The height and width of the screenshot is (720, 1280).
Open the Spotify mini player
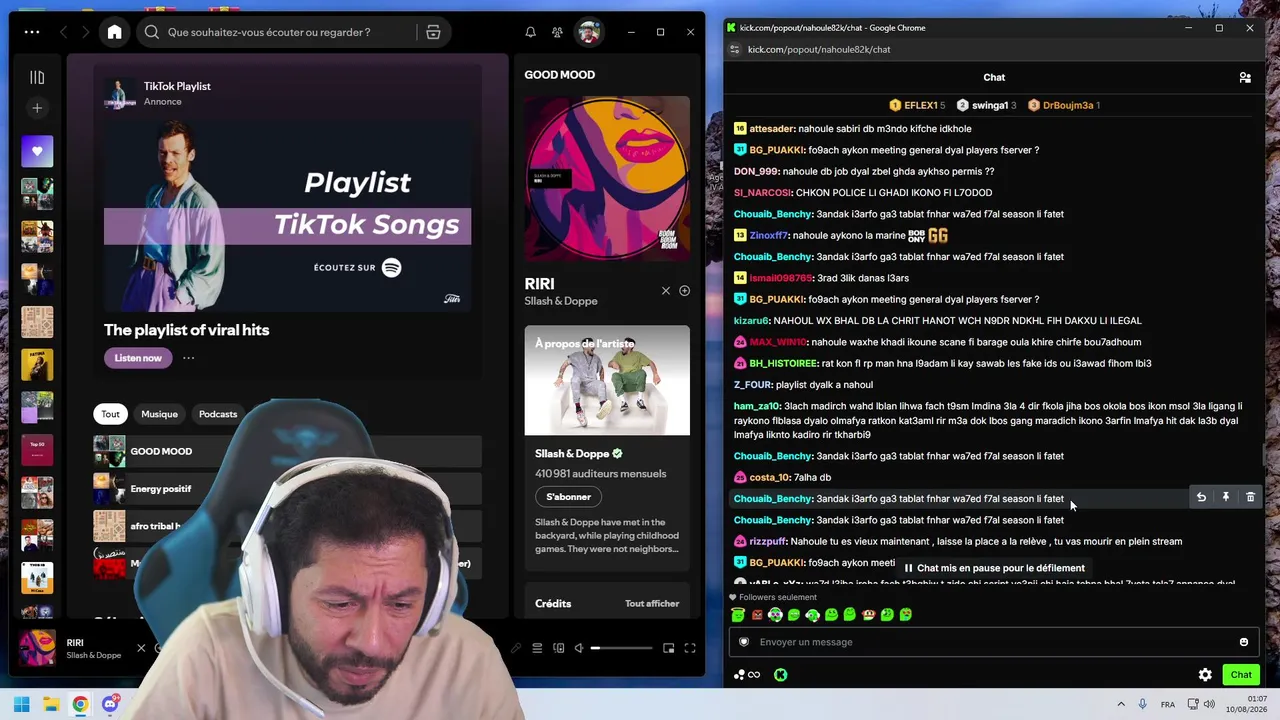669,648
